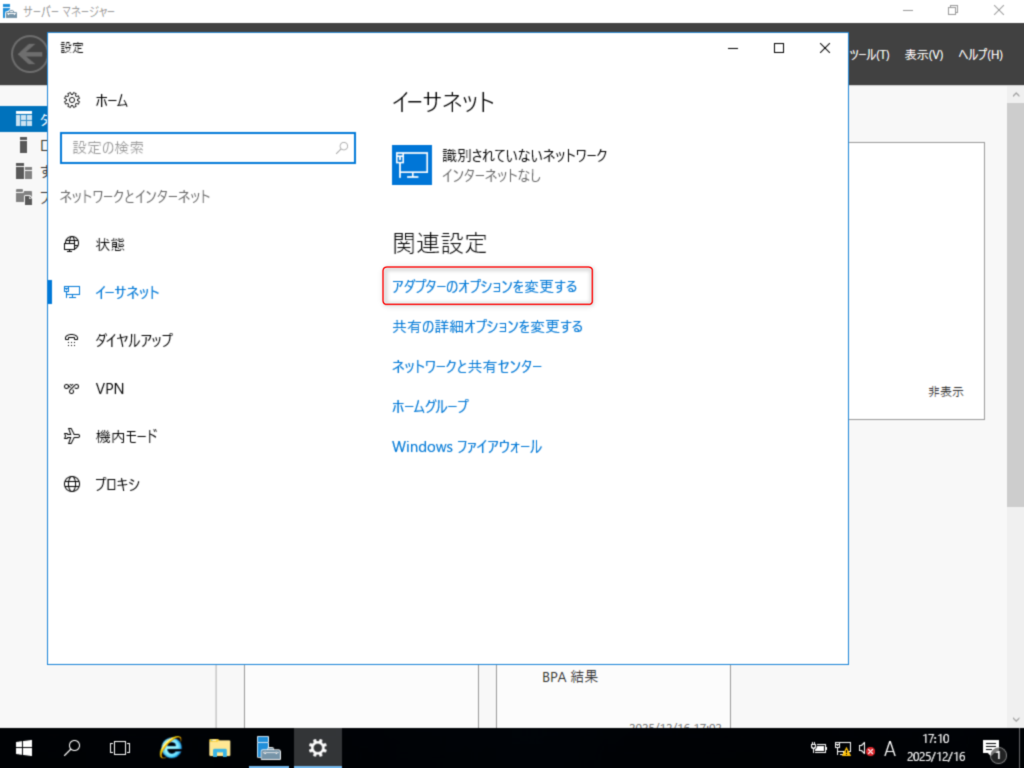
Task: Open the Server Manager Help menu
Action: pos(979,55)
